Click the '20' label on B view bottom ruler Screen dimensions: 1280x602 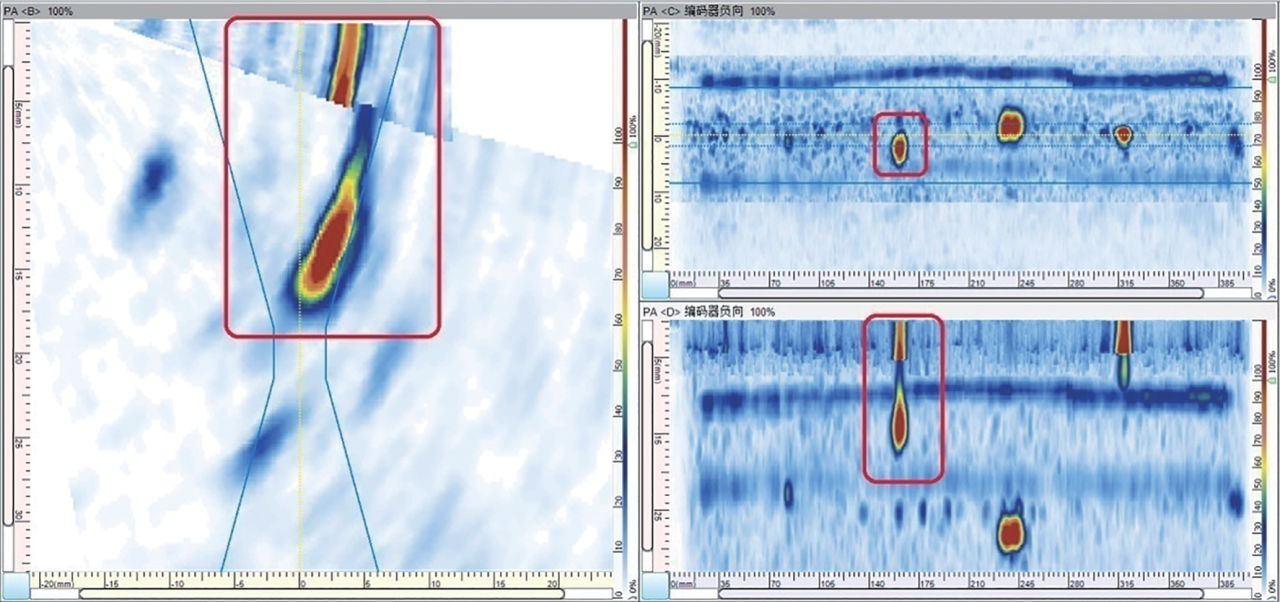pos(553,582)
